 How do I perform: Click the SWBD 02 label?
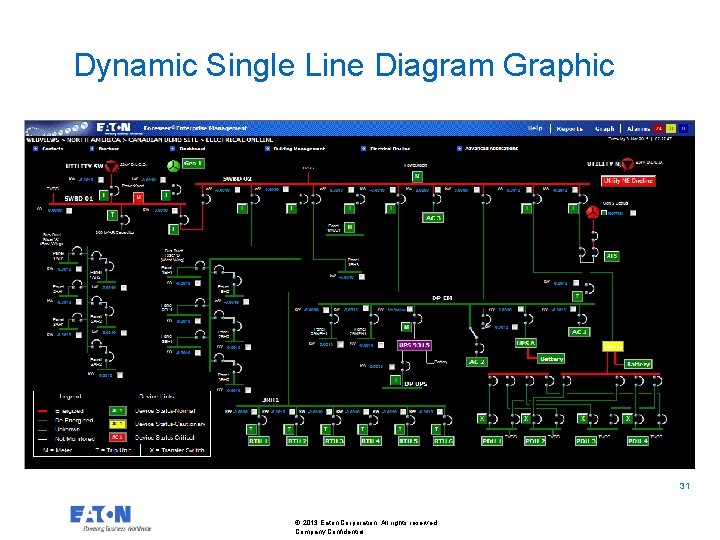pos(237,179)
